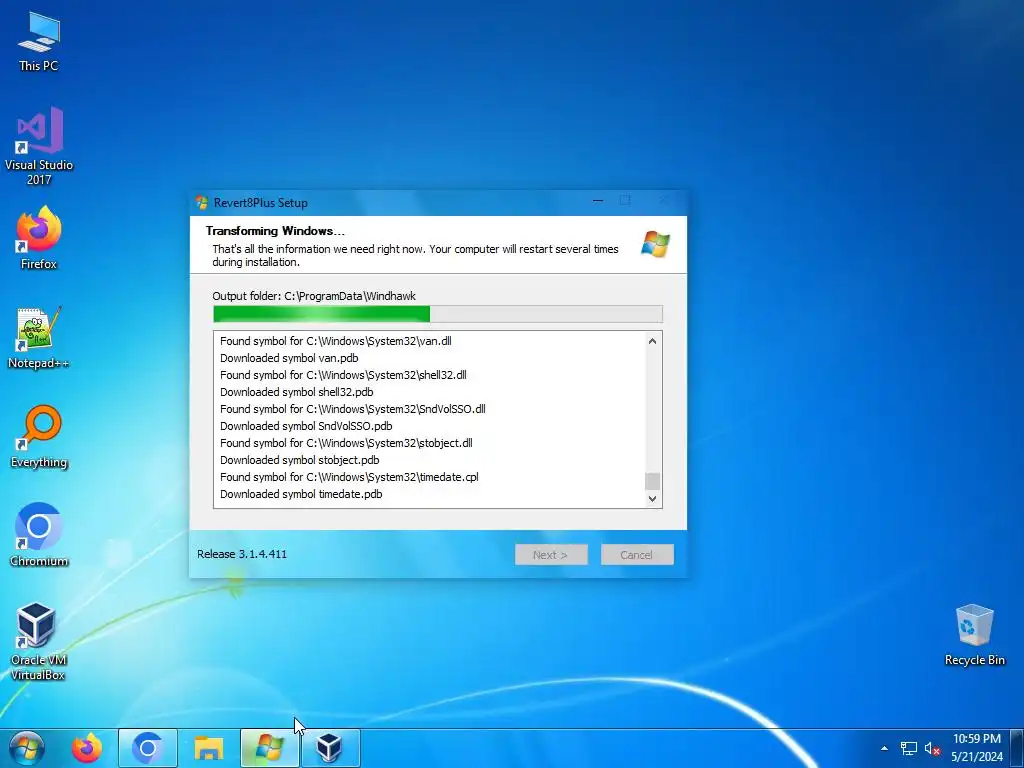The width and height of the screenshot is (1024, 768).
Task: Click the network tray icon
Action: pyautogui.click(x=908, y=748)
